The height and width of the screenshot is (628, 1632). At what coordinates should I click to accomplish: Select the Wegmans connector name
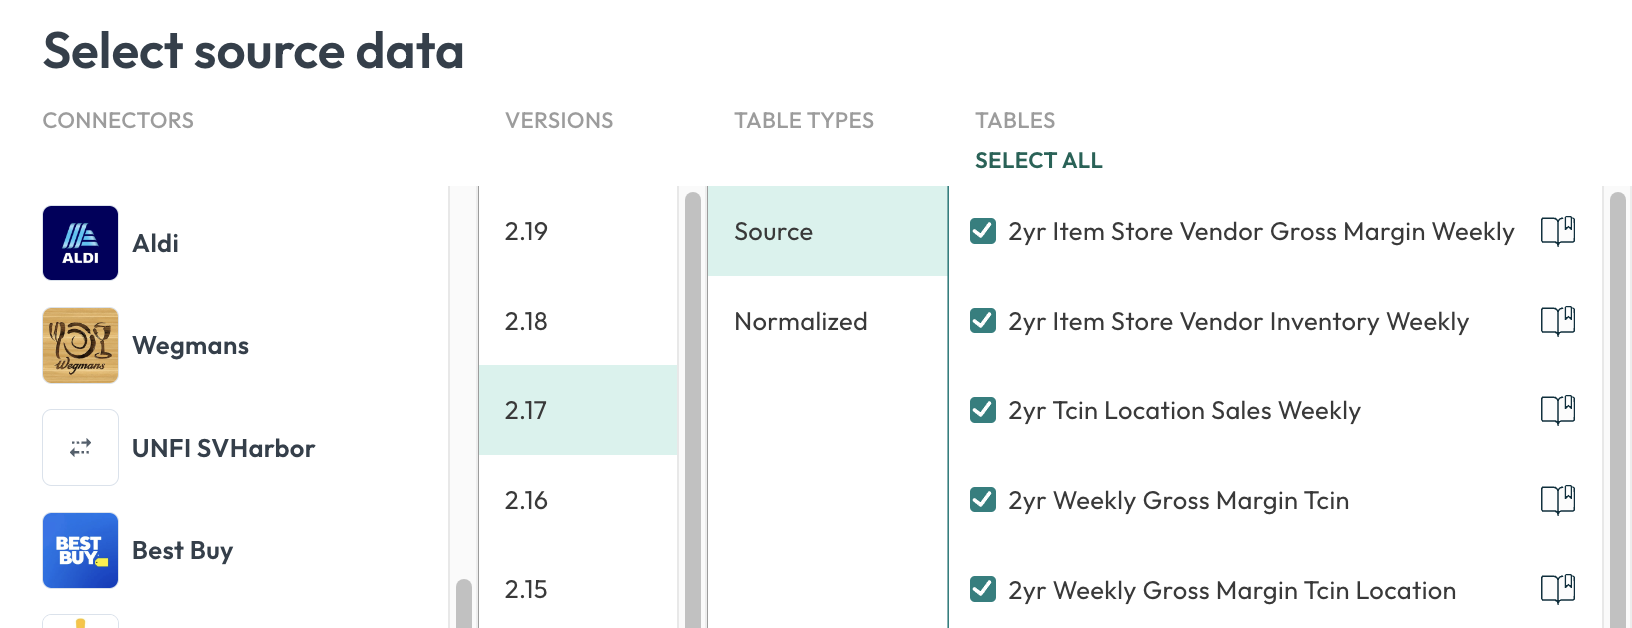point(191,346)
